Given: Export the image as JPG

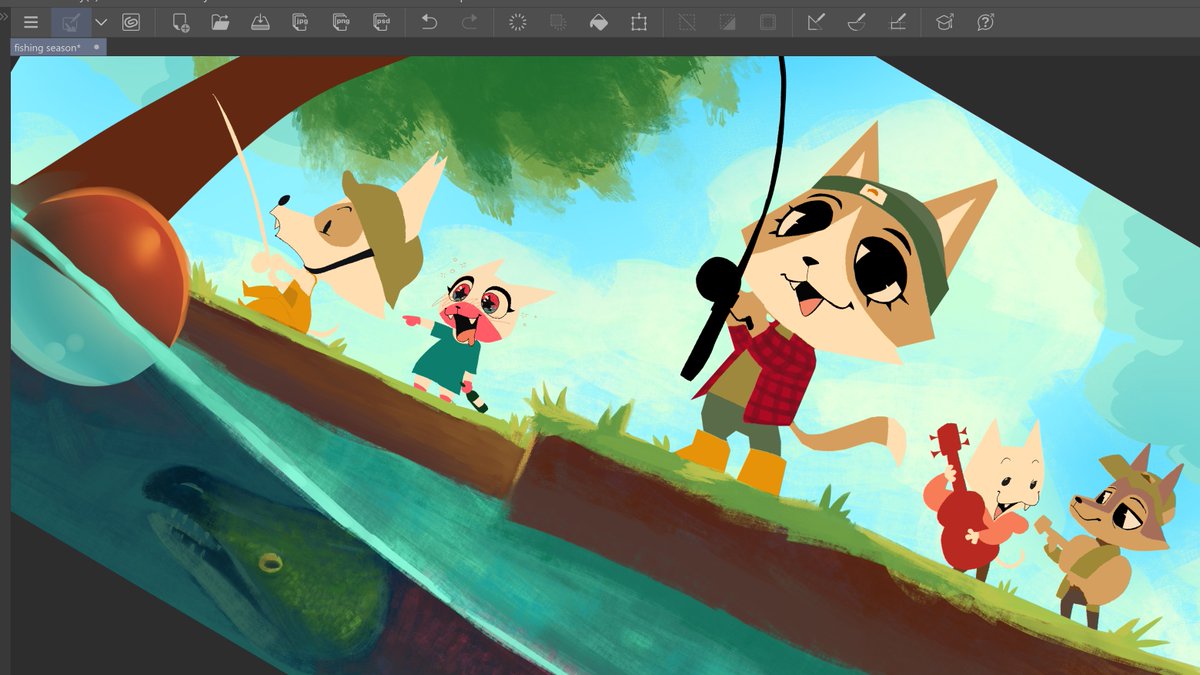Looking at the screenshot, I should (x=300, y=20).
